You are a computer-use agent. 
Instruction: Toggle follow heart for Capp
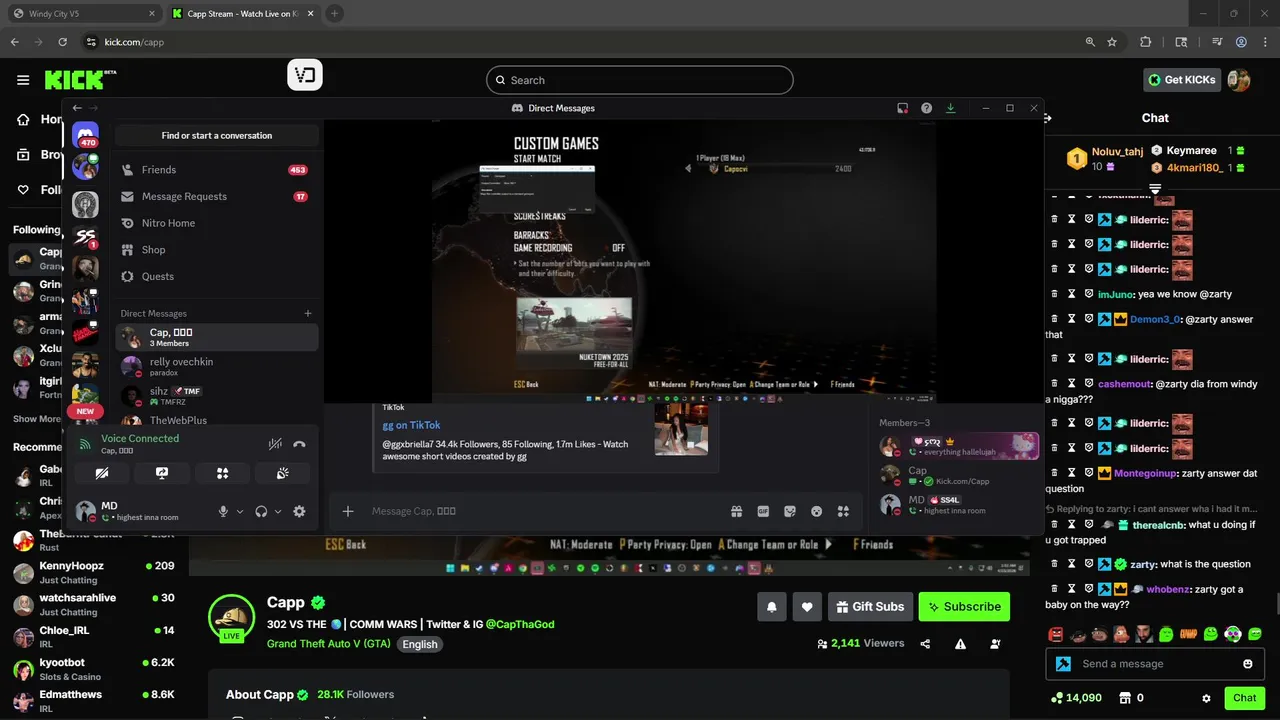pos(807,606)
